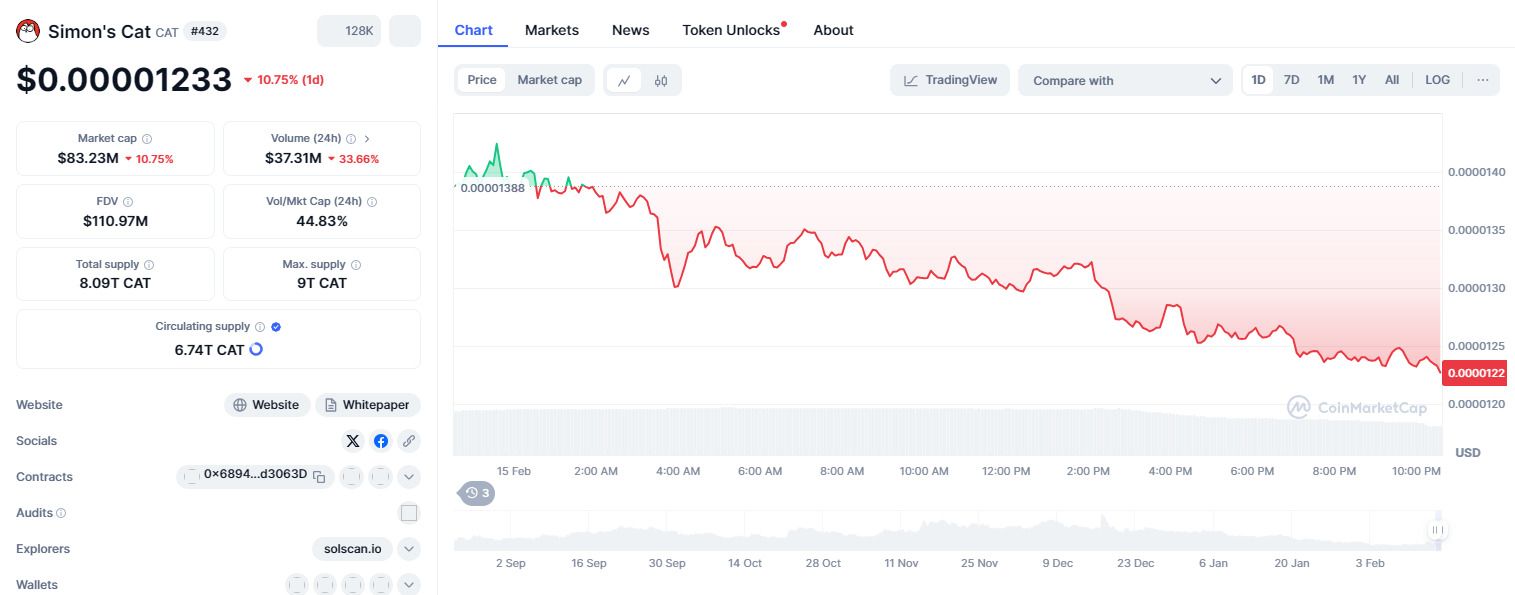Select the line chart view icon
Image resolution: width=1515 pixels, height=595 pixels.
point(624,81)
